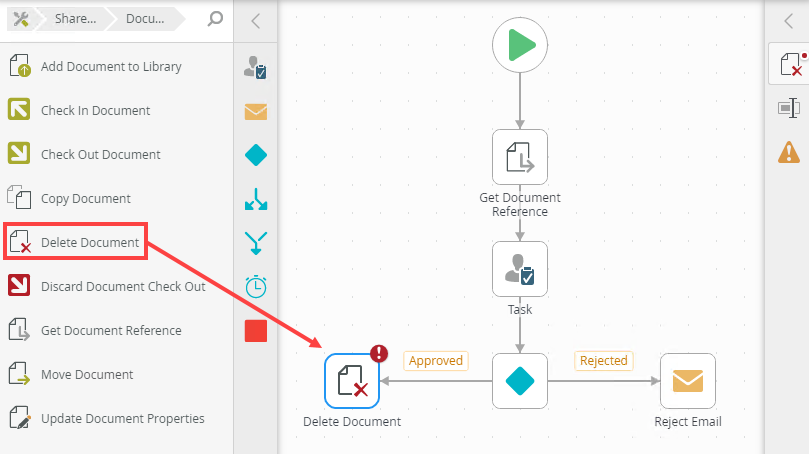The width and height of the screenshot is (809, 454).
Task: Select Add Document to Library icon
Action: [x=20, y=66]
